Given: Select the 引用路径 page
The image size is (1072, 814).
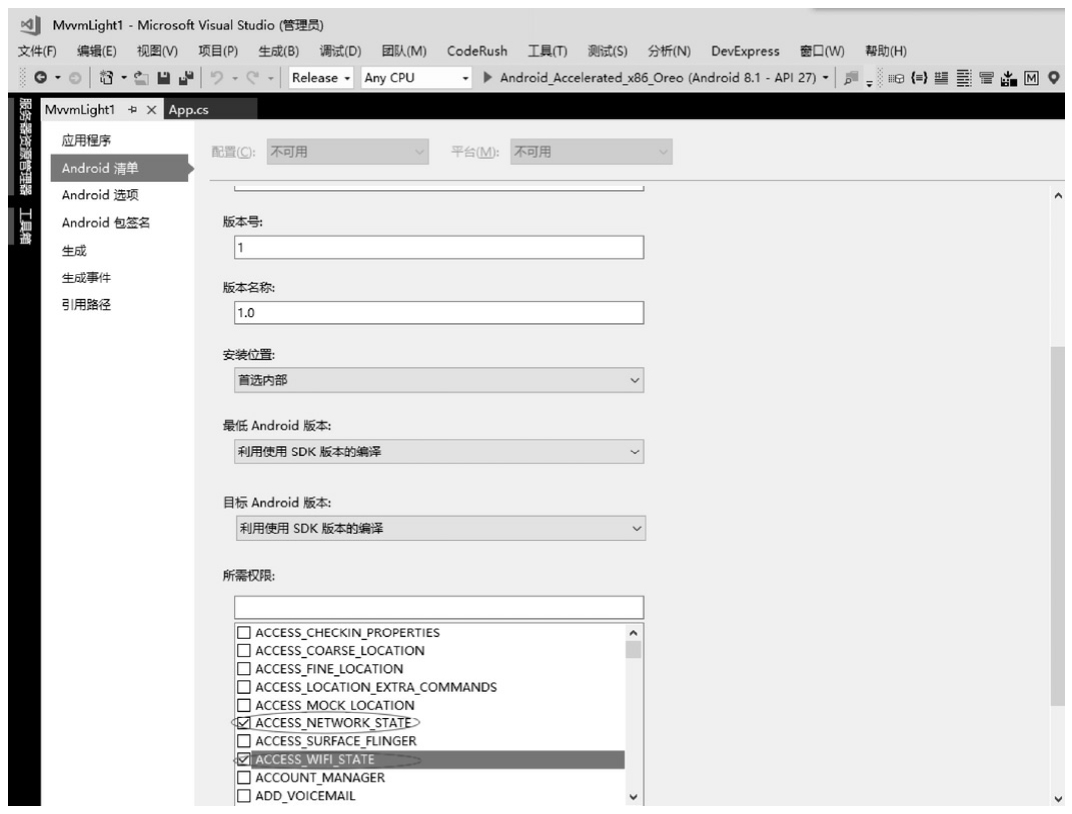Looking at the screenshot, I should (86, 304).
